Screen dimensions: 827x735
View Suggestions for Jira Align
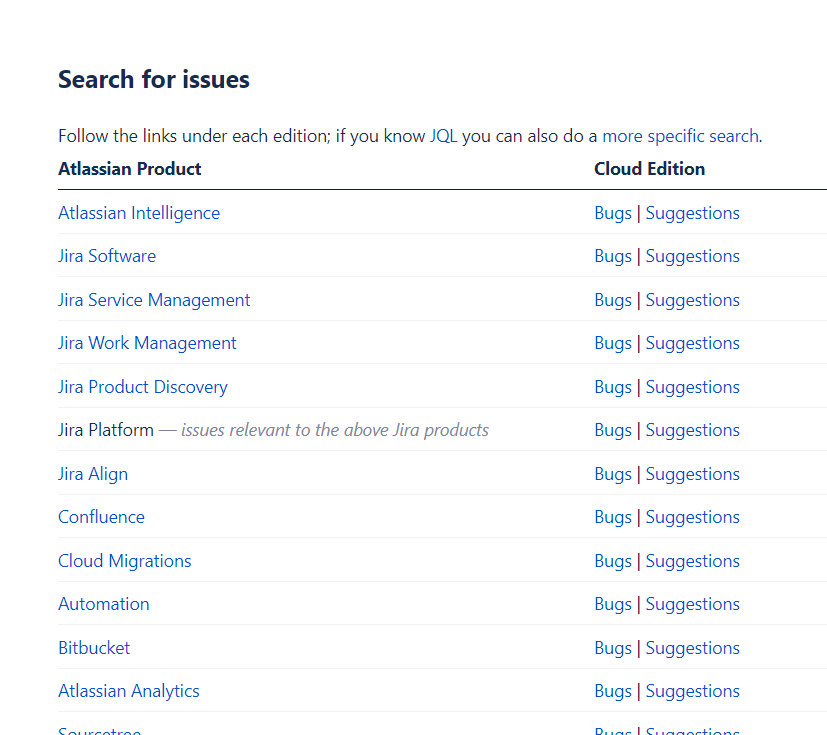pyautogui.click(x=693, y=474)
